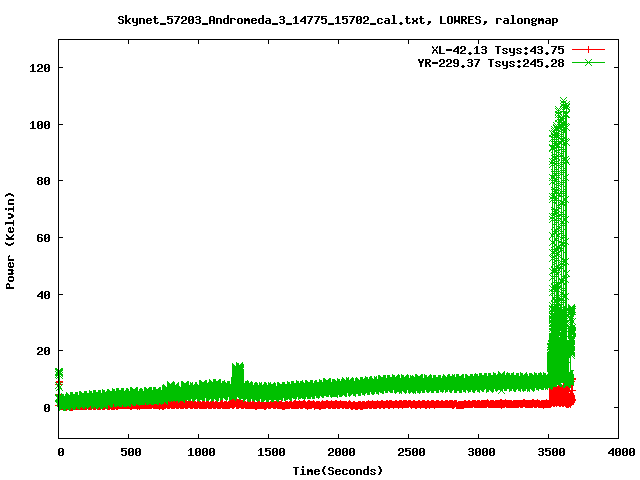Click the legend entry XL-42.13 Tsys:43.75

(498, 50)
